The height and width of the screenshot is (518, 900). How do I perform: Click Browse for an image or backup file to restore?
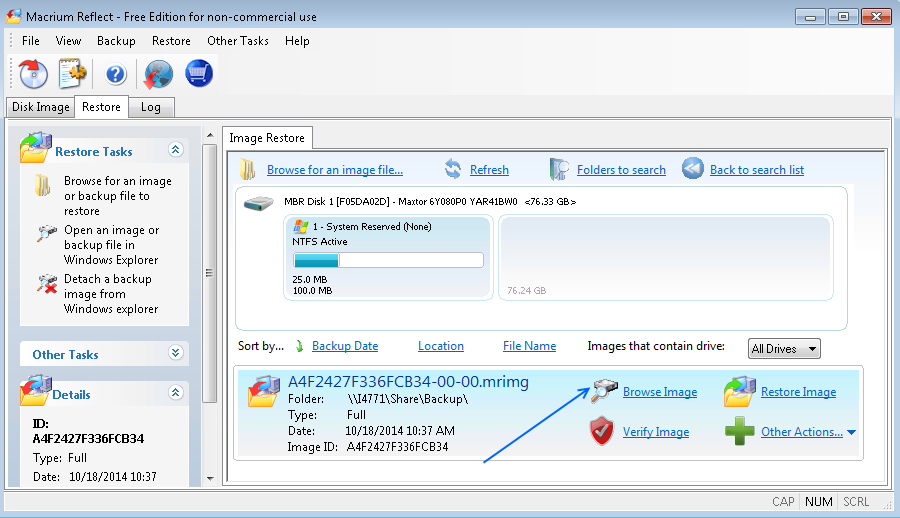click(x=118, y=196)
